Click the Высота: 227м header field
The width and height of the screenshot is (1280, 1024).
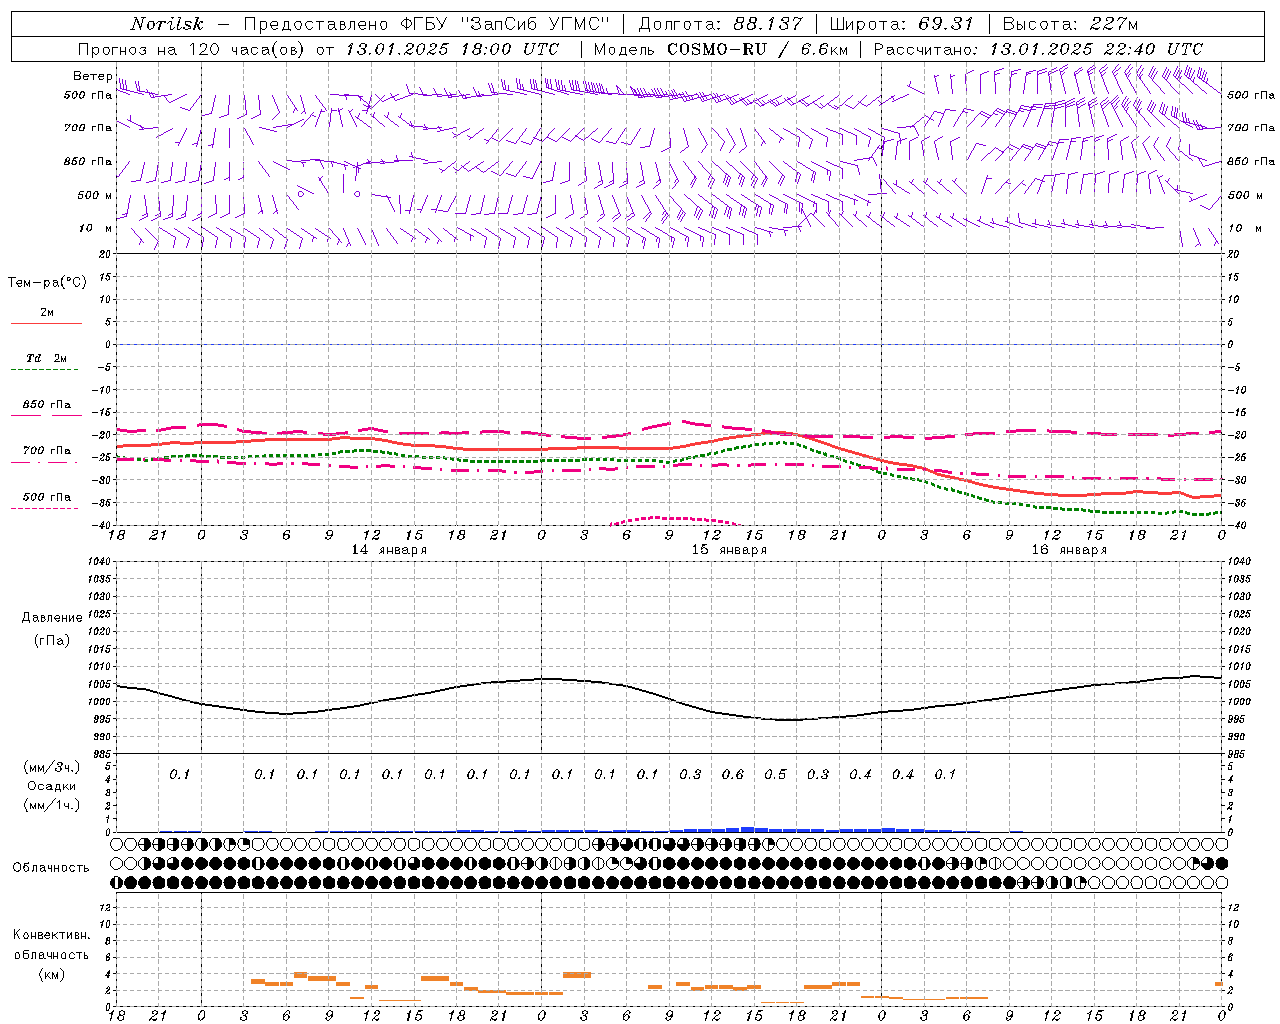[x=1070, y=24]
